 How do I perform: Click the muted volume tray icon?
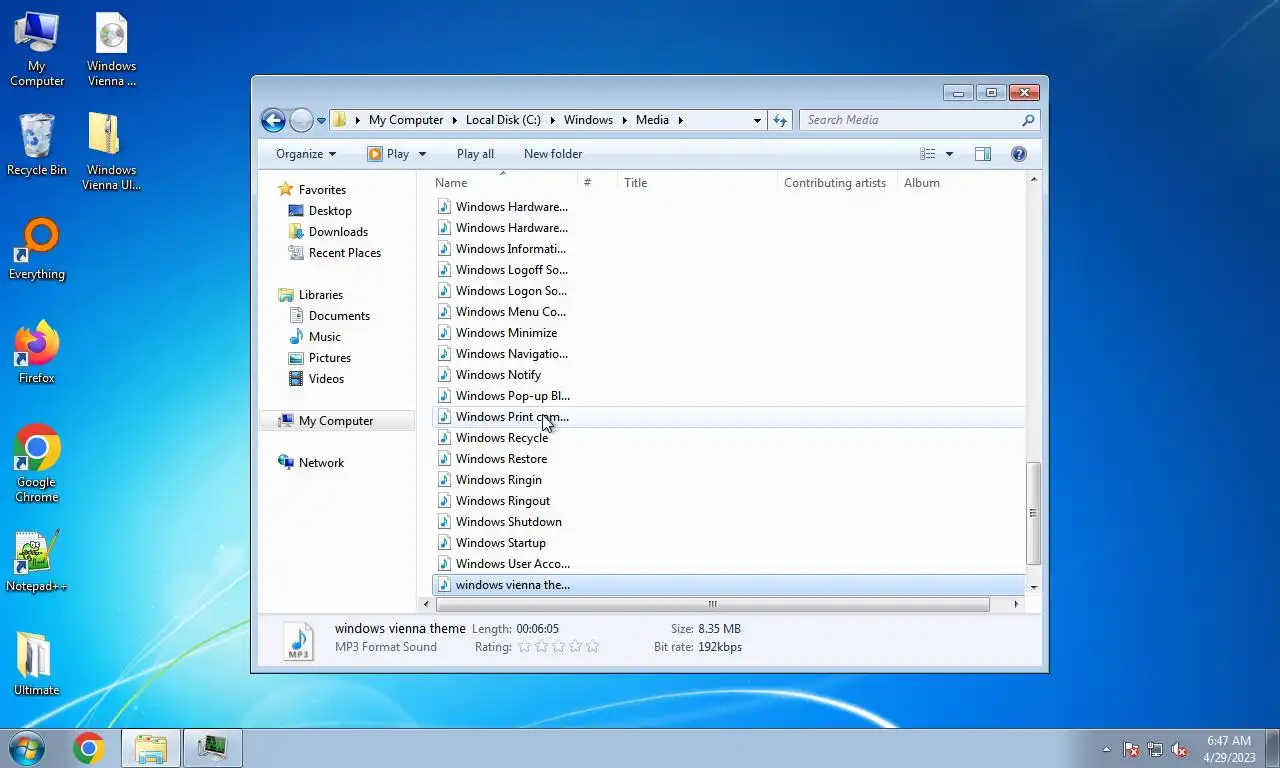coord(1179,749)
